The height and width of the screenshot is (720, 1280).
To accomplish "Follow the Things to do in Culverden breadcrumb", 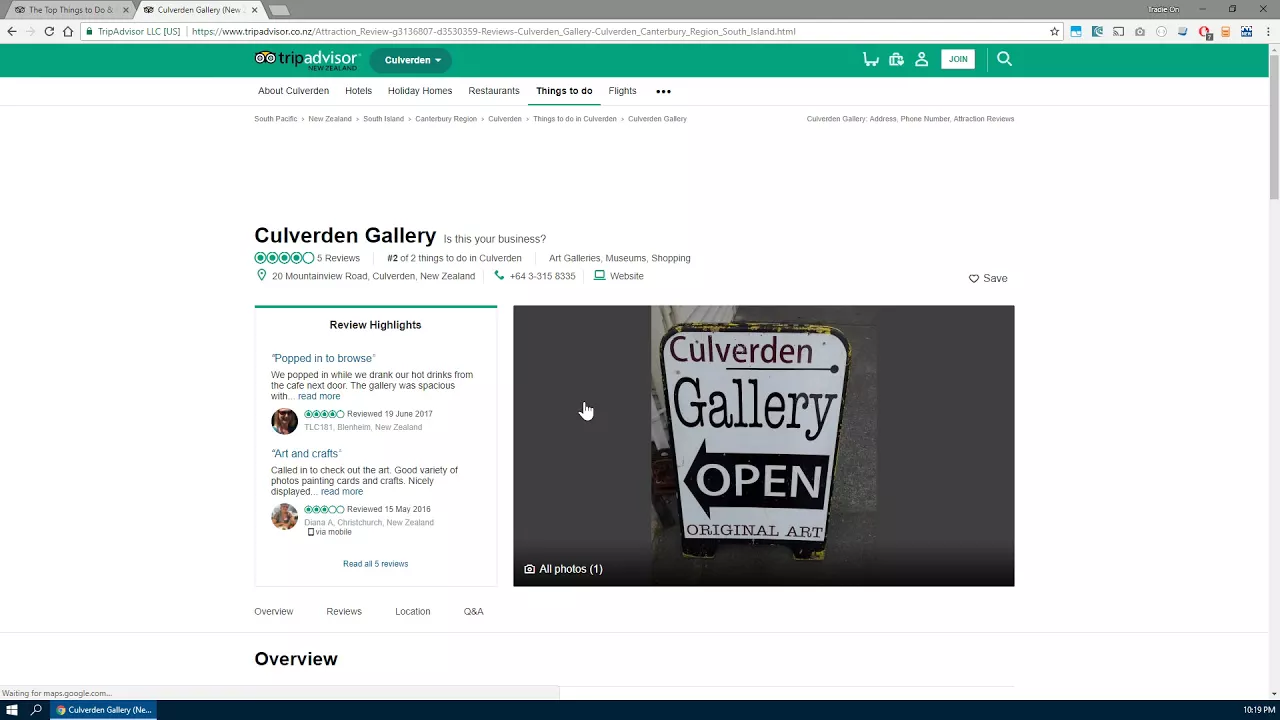I will coord(575,119).
